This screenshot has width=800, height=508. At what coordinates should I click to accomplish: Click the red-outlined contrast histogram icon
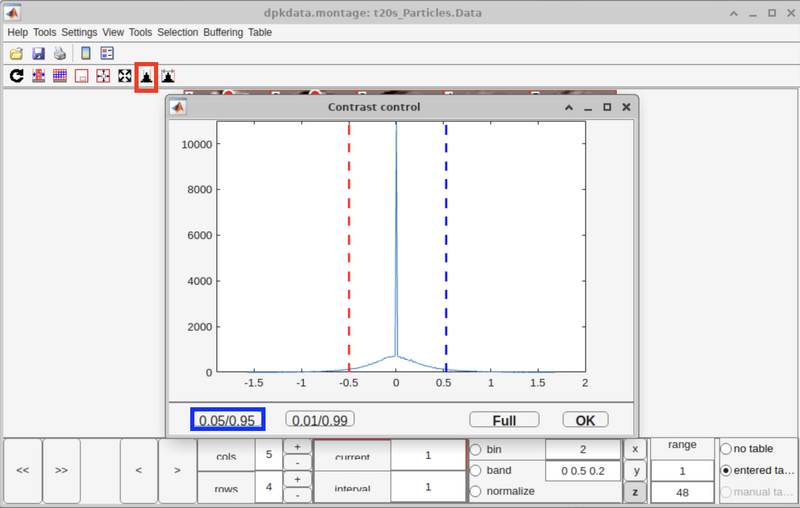pyautogui.click(x=146, y=76)
